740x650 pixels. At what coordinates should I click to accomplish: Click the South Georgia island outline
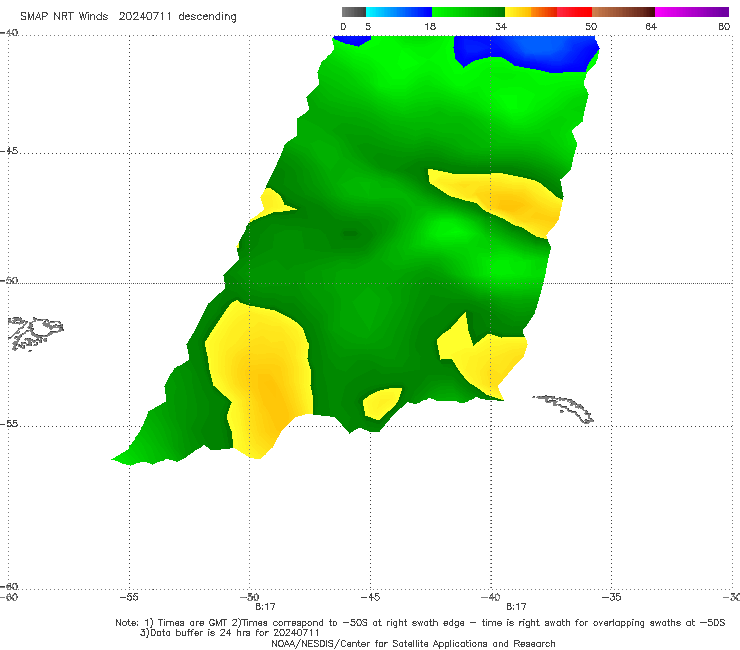coord(563,409)
